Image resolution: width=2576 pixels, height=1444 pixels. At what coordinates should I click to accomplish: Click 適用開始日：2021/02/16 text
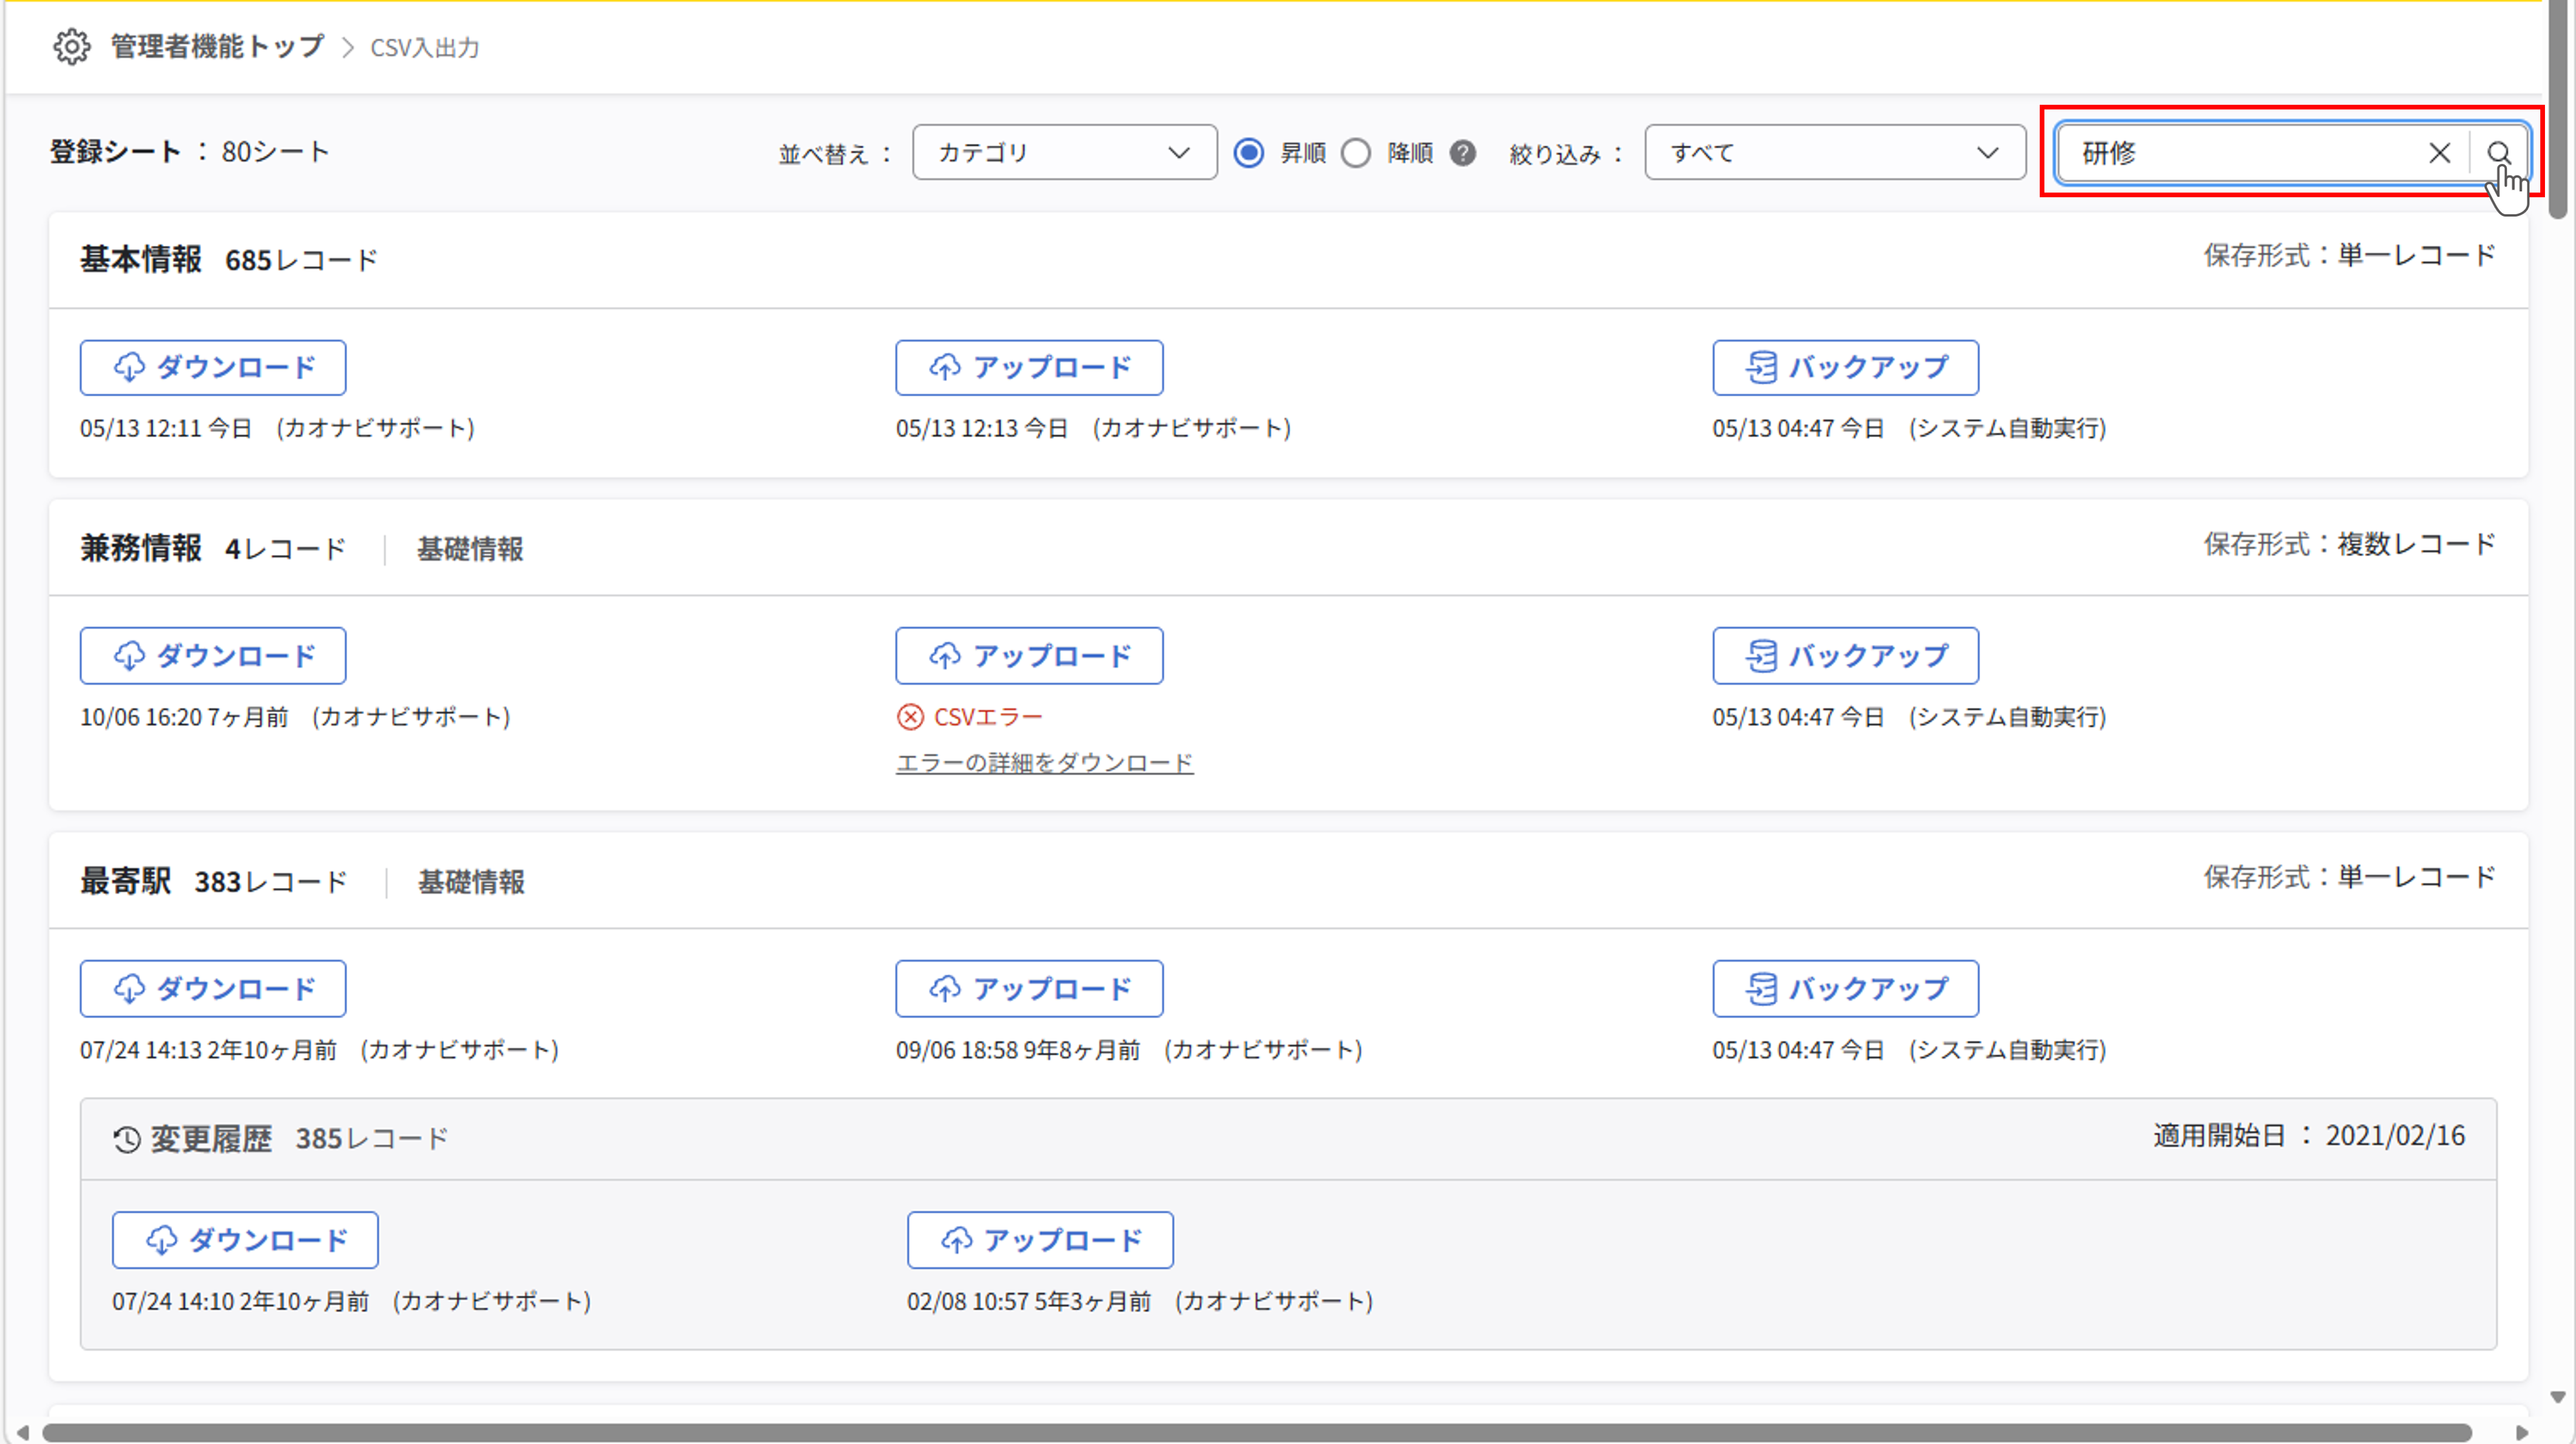coord(2309,1136)
